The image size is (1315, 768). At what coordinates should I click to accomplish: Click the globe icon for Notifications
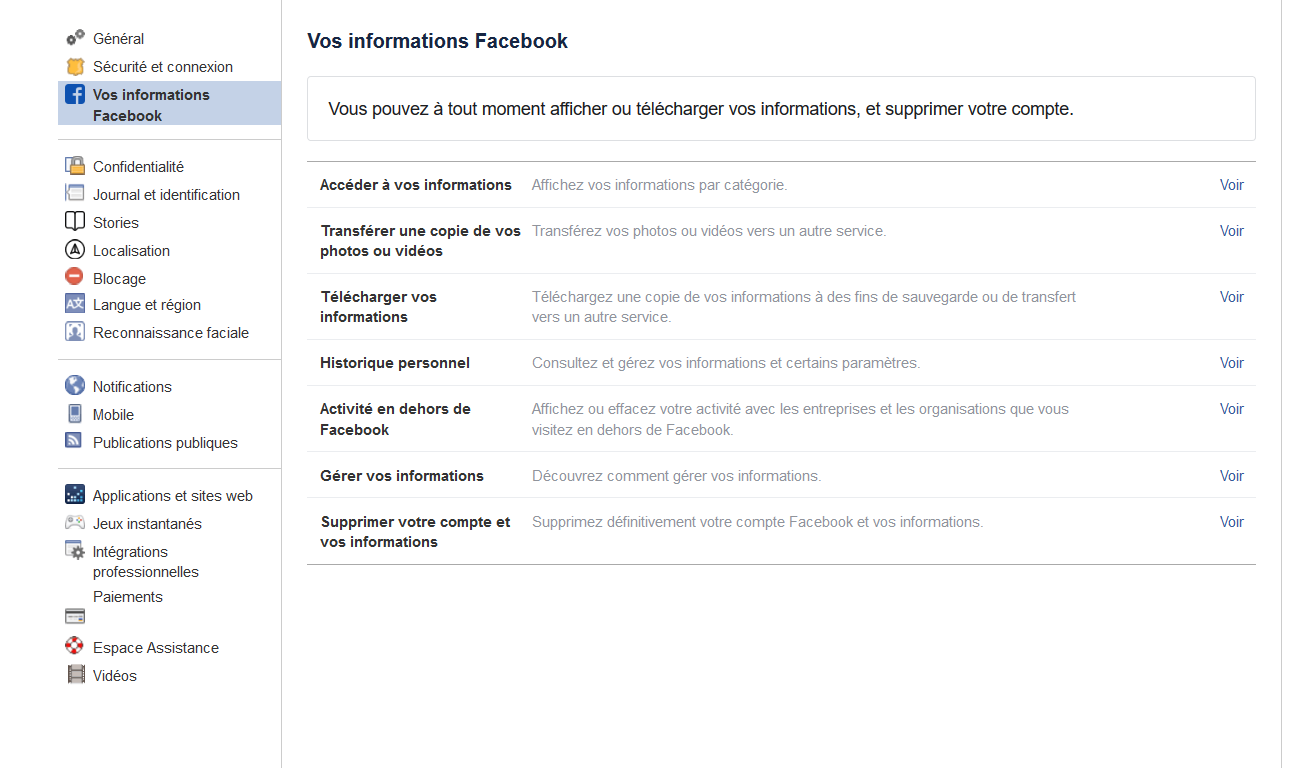[x=75, y=386]
